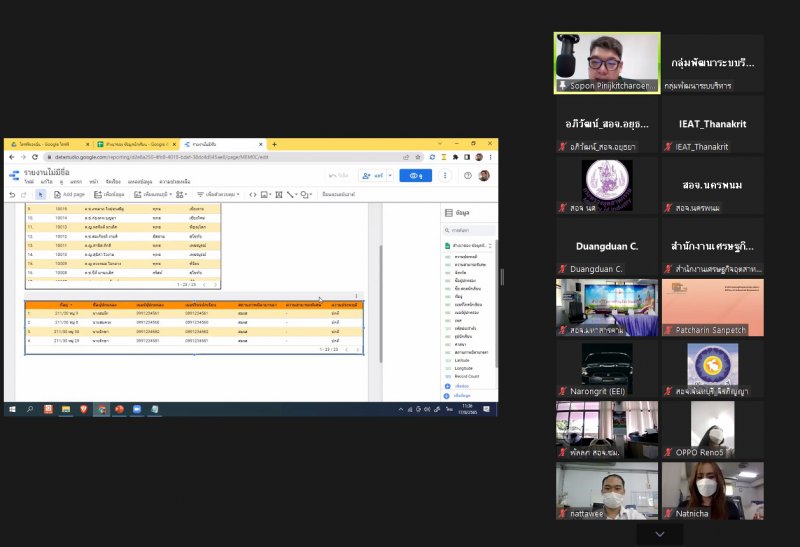Switch to the Google Sheets browser tab
The image size is (800, 547).
click(x=137, y=144)
